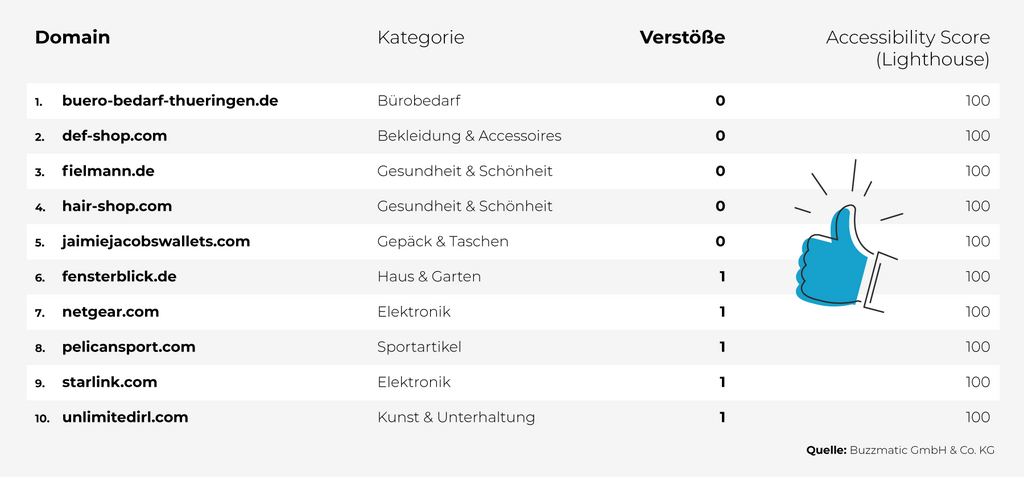Viewport: 1024px width, 477px height.
Task: Select the Kunst & Unterhaltung category
Action: 456,417
